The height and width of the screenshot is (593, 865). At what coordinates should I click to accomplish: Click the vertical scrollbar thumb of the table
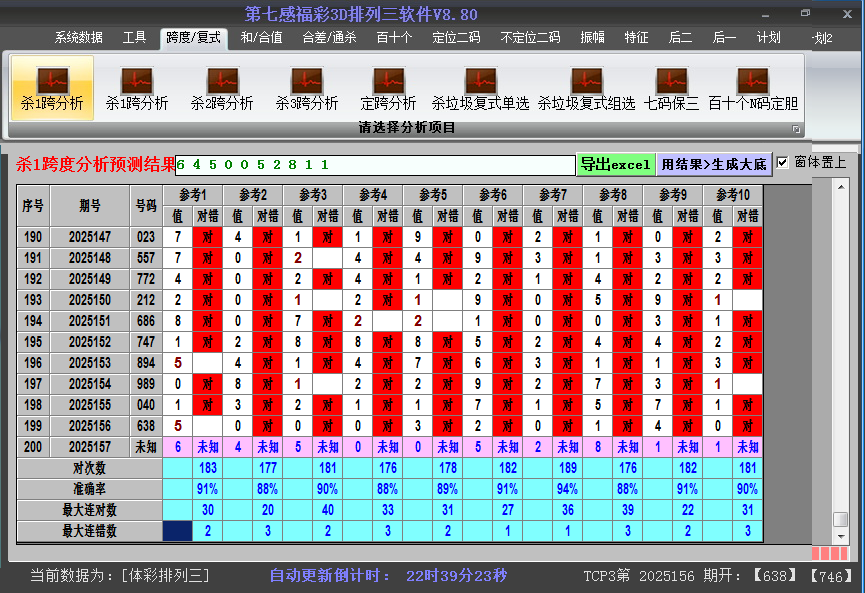[841, 520]
